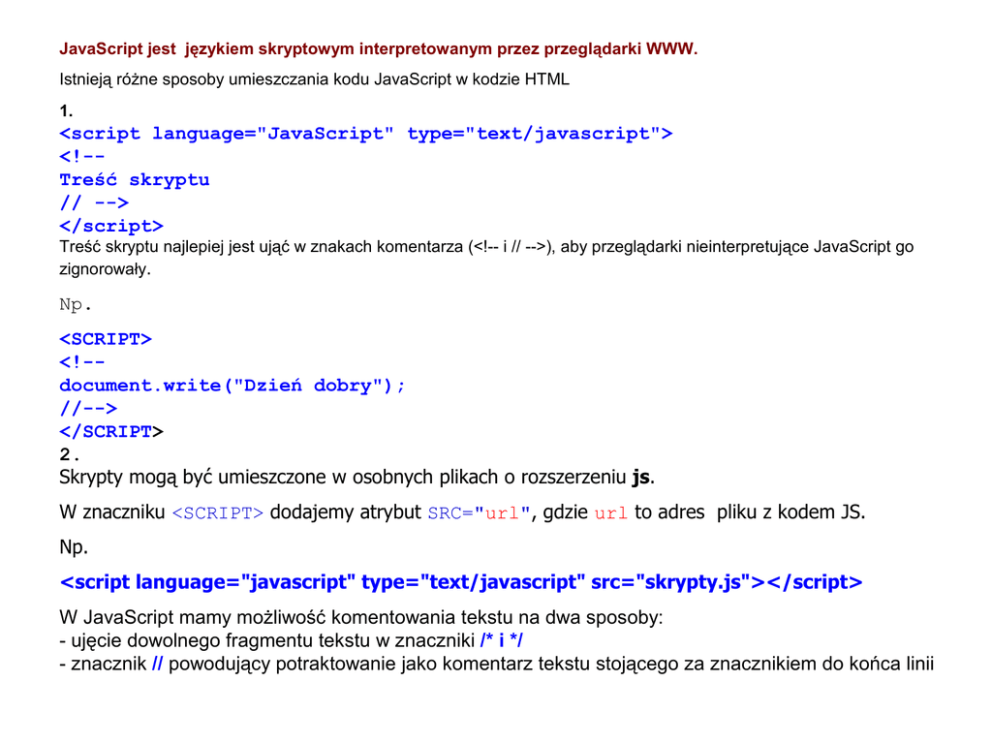This screenshot has height=744, width=992.
Task: Click the word "zignorowały."
Action: pyautogui.click(x=105, y=269)
